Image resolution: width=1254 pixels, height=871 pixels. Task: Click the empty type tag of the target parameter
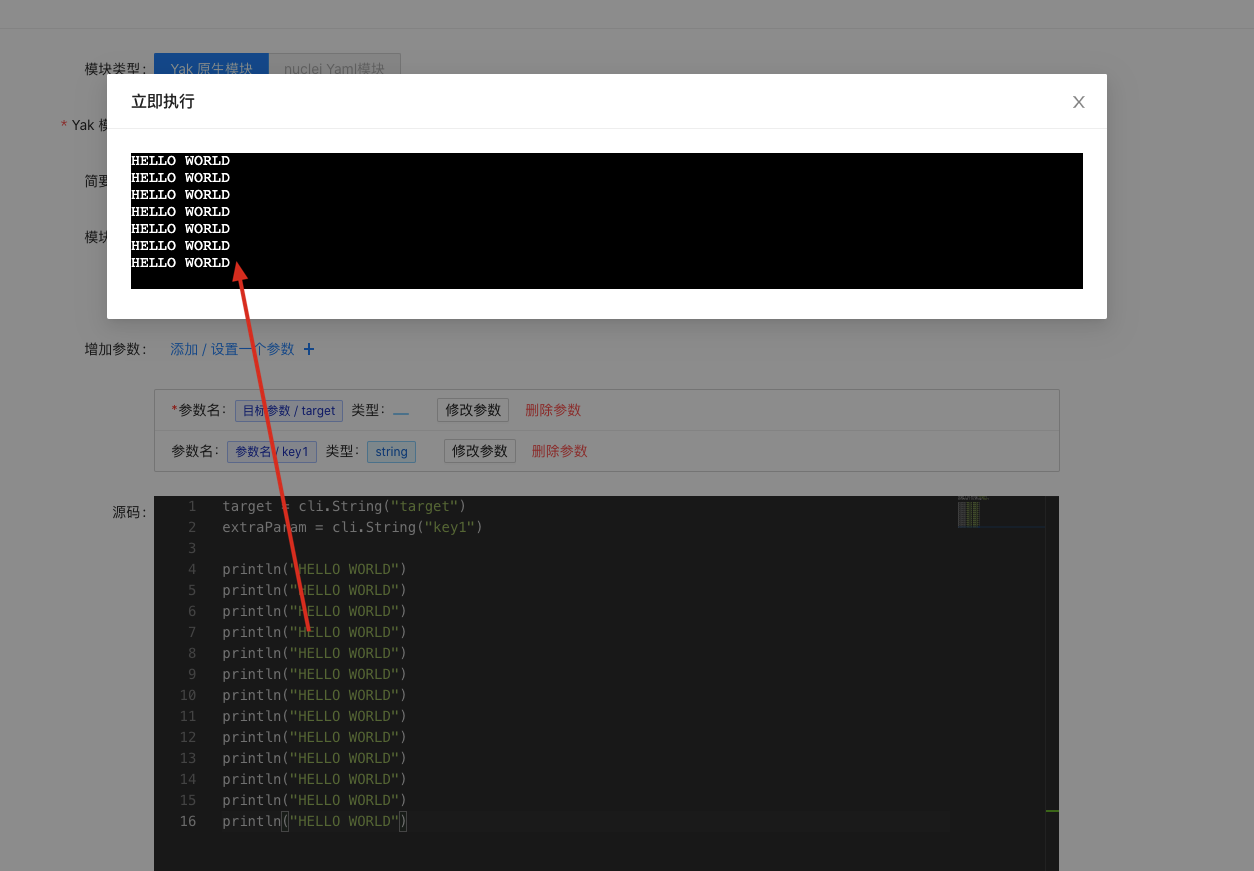401,411
